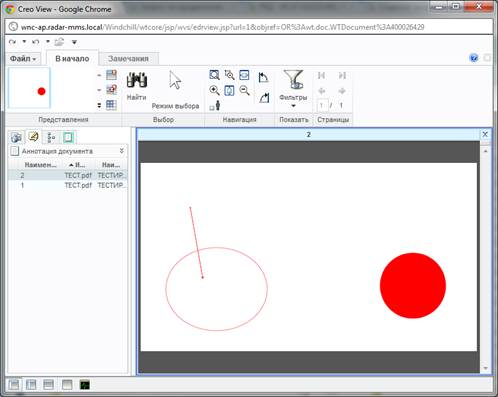Click the first layout icon in bottom bar
Screen dimensions: 498x397
coord(14,385)
